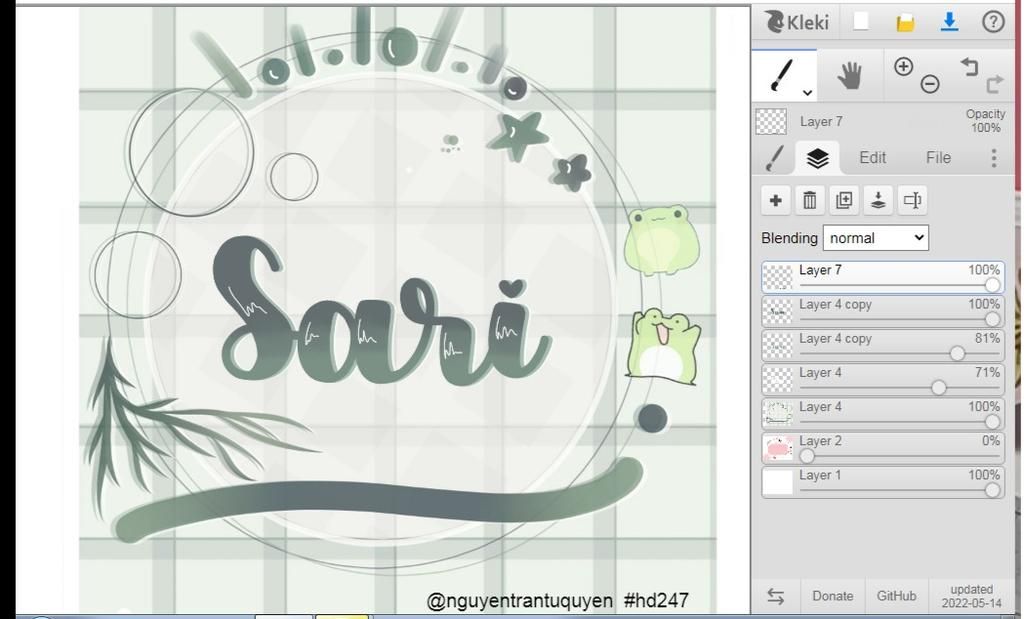Click the Layer 2 pink thumbnail

pos(778,449)
